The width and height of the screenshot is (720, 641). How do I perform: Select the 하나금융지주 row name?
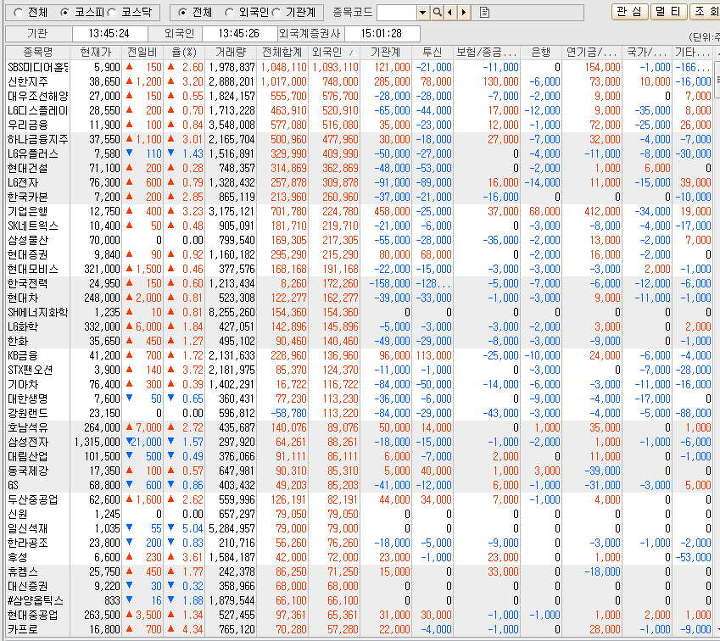point(38,140)
